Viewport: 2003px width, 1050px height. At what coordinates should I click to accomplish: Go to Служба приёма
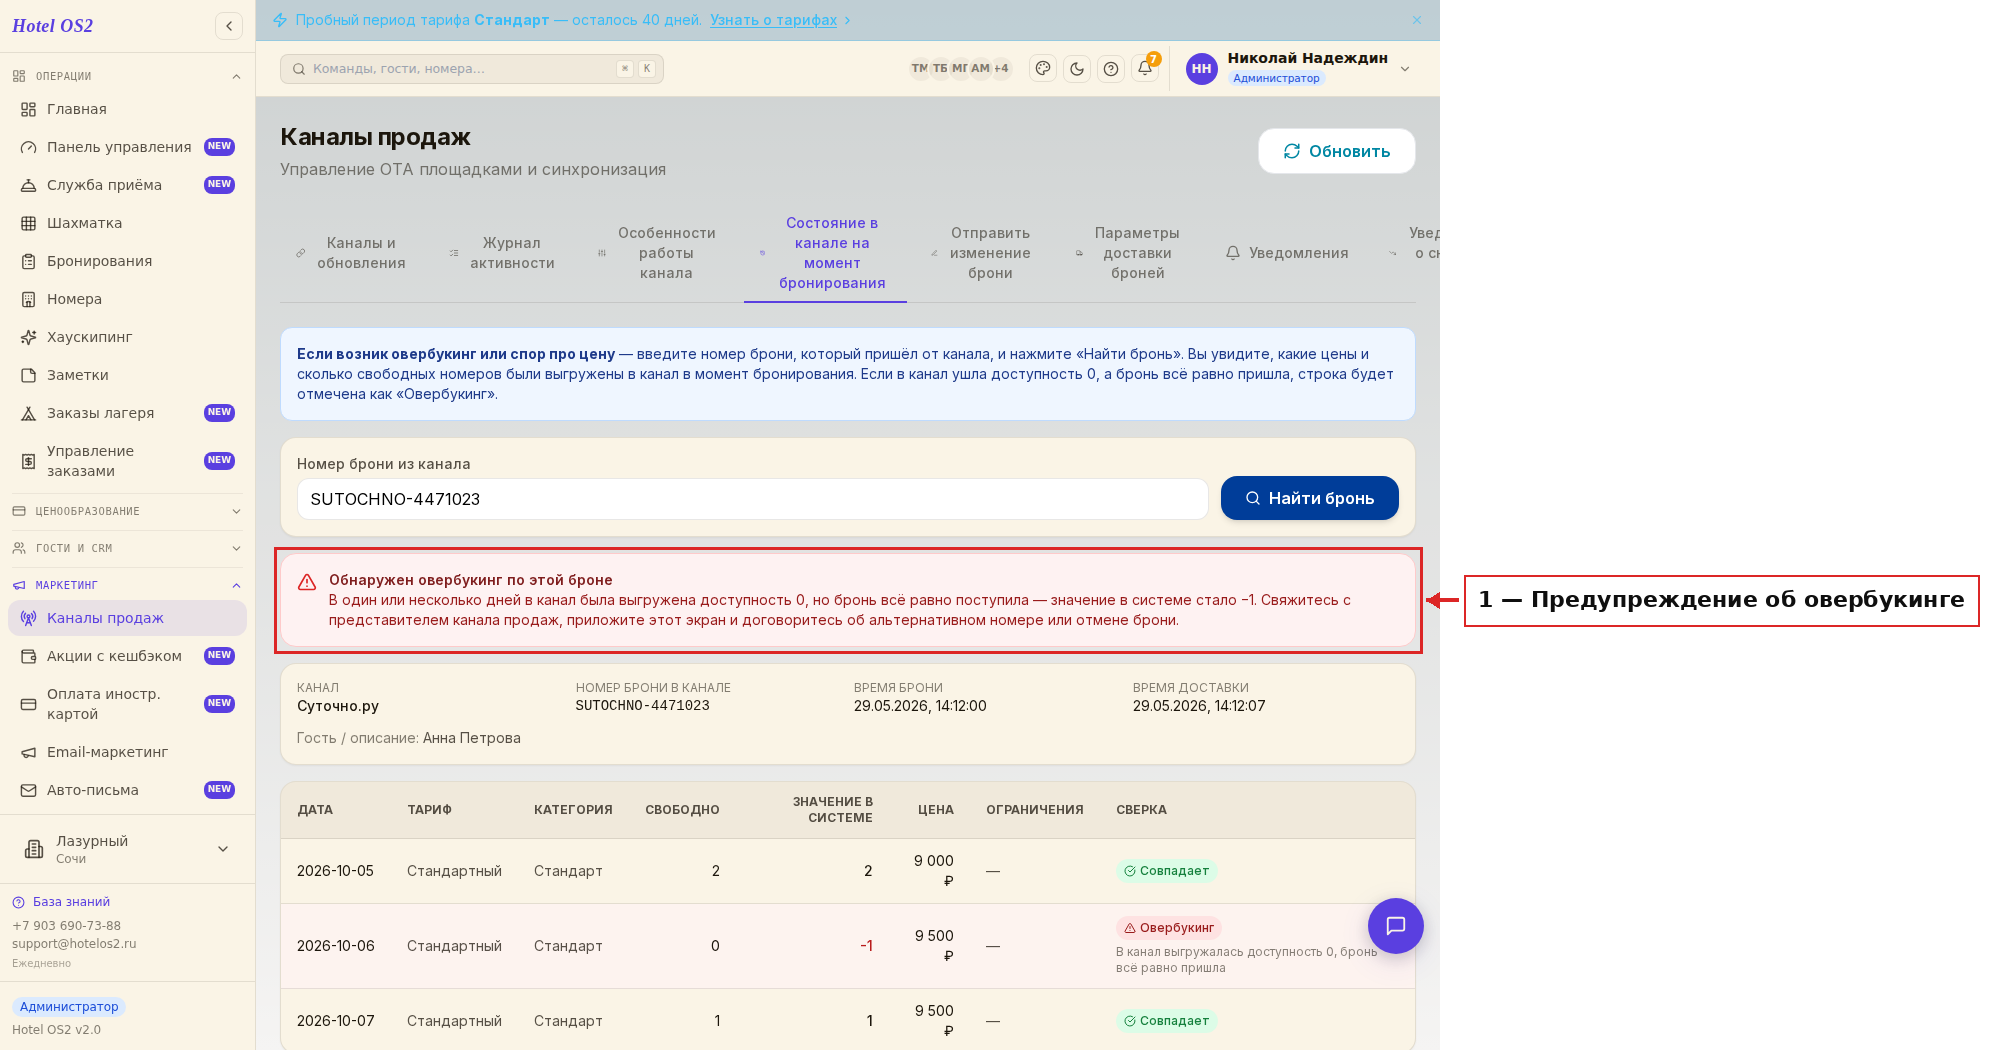[127, 185]
